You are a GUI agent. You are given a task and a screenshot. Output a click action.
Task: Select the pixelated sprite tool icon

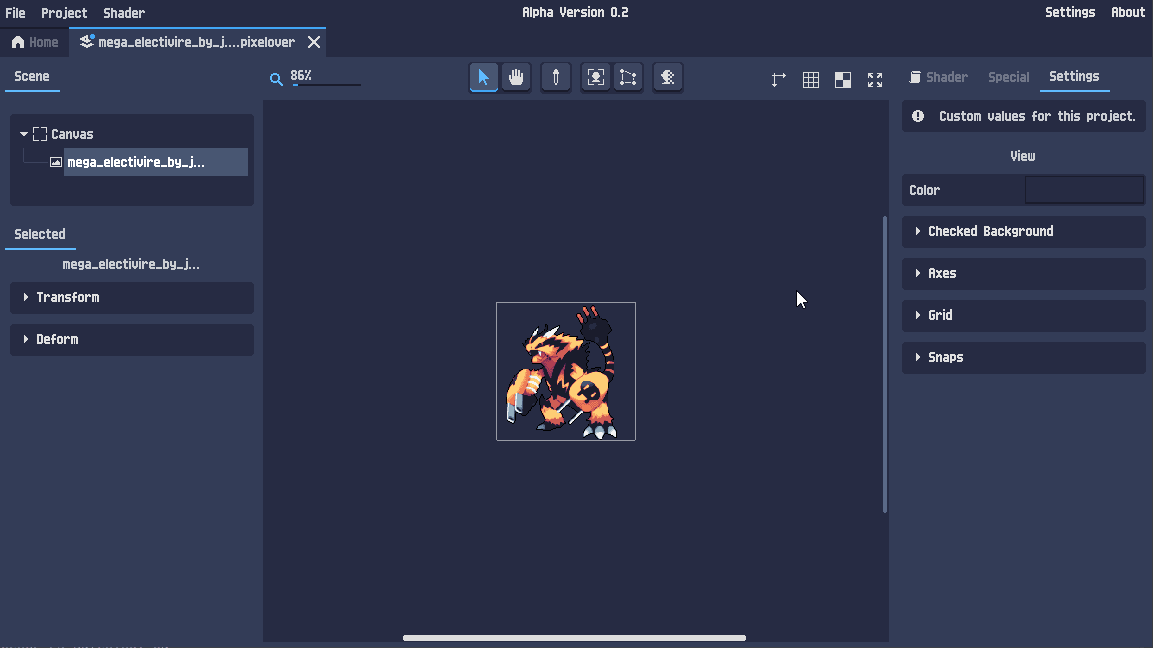click(668, 77)
